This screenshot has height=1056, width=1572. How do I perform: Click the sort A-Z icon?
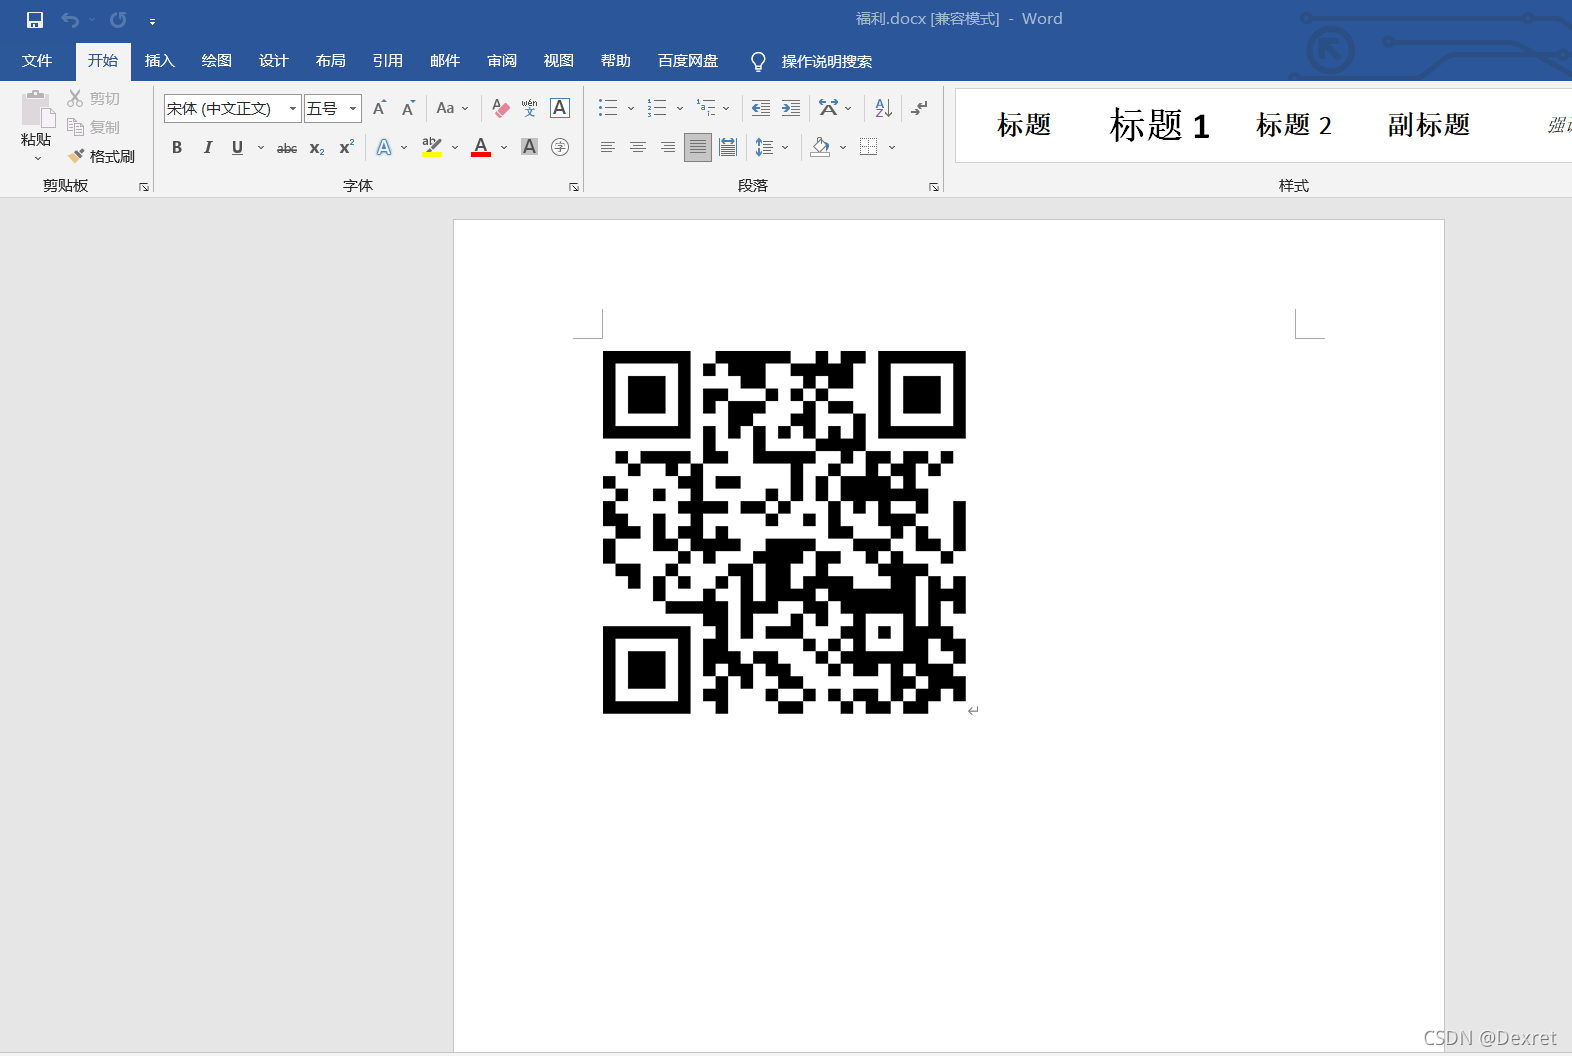point(883,108)
